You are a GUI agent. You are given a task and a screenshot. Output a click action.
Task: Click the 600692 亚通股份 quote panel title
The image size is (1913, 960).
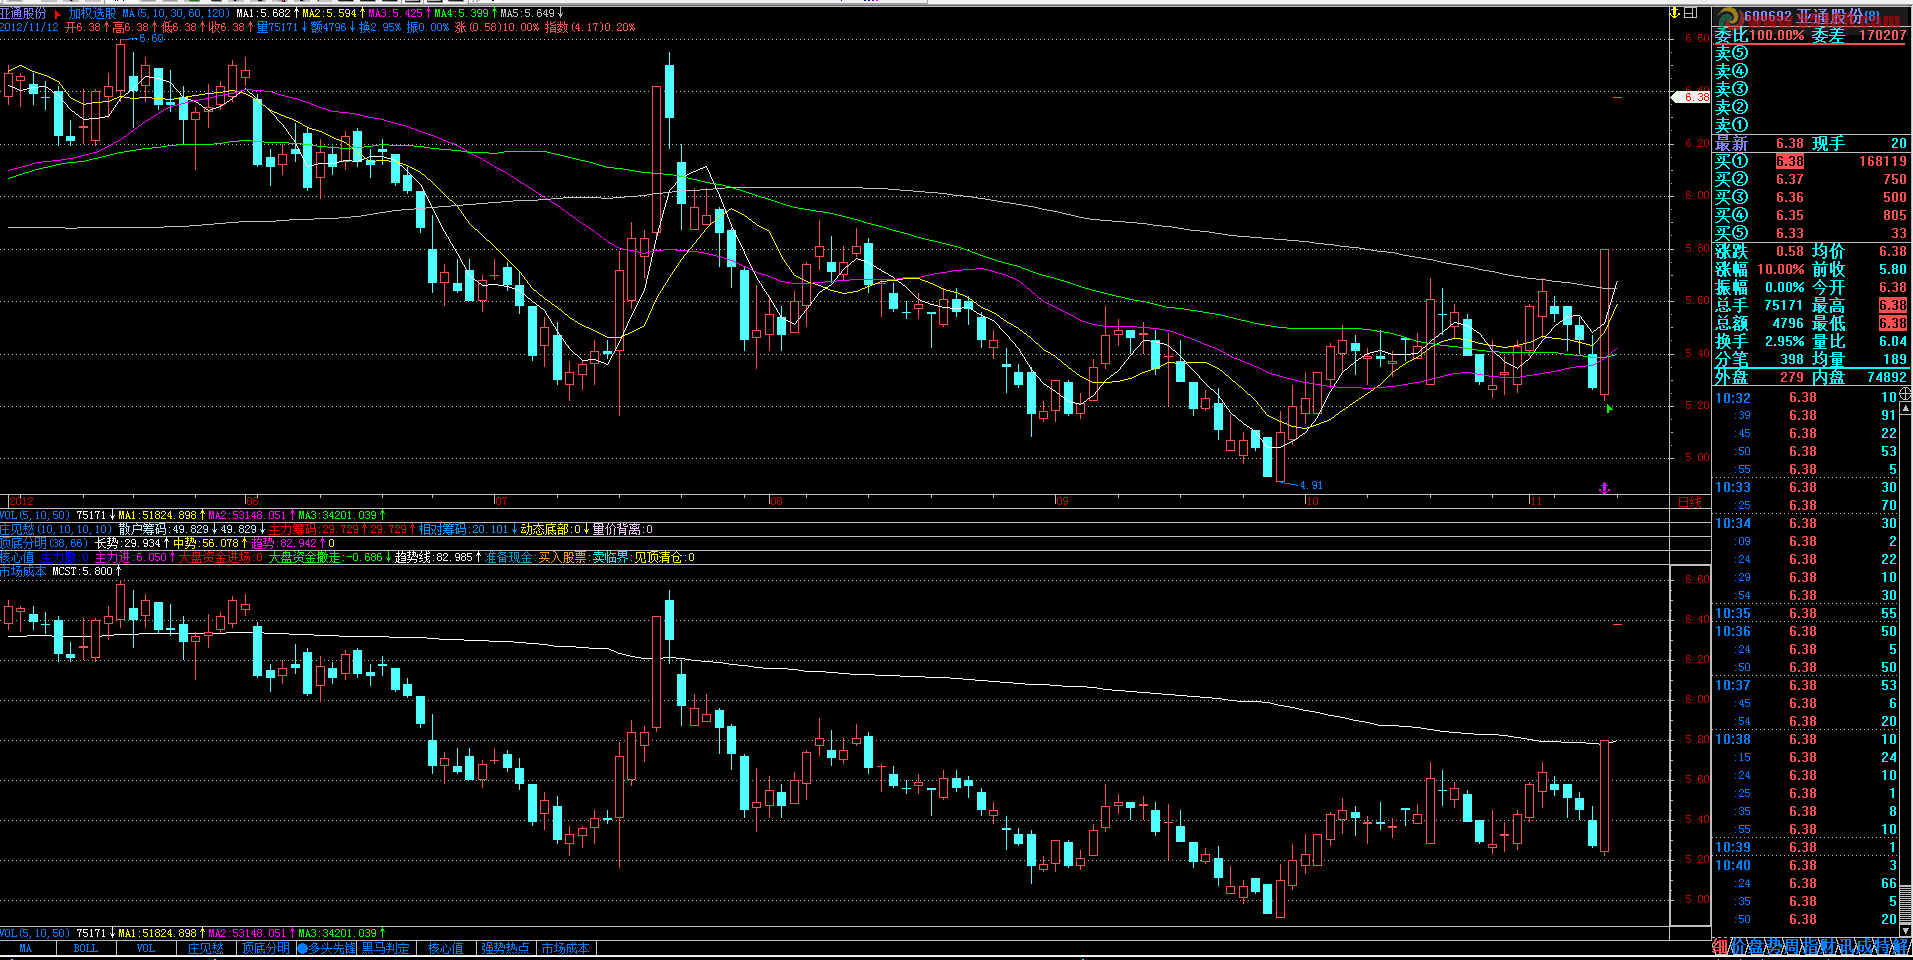1812,17
